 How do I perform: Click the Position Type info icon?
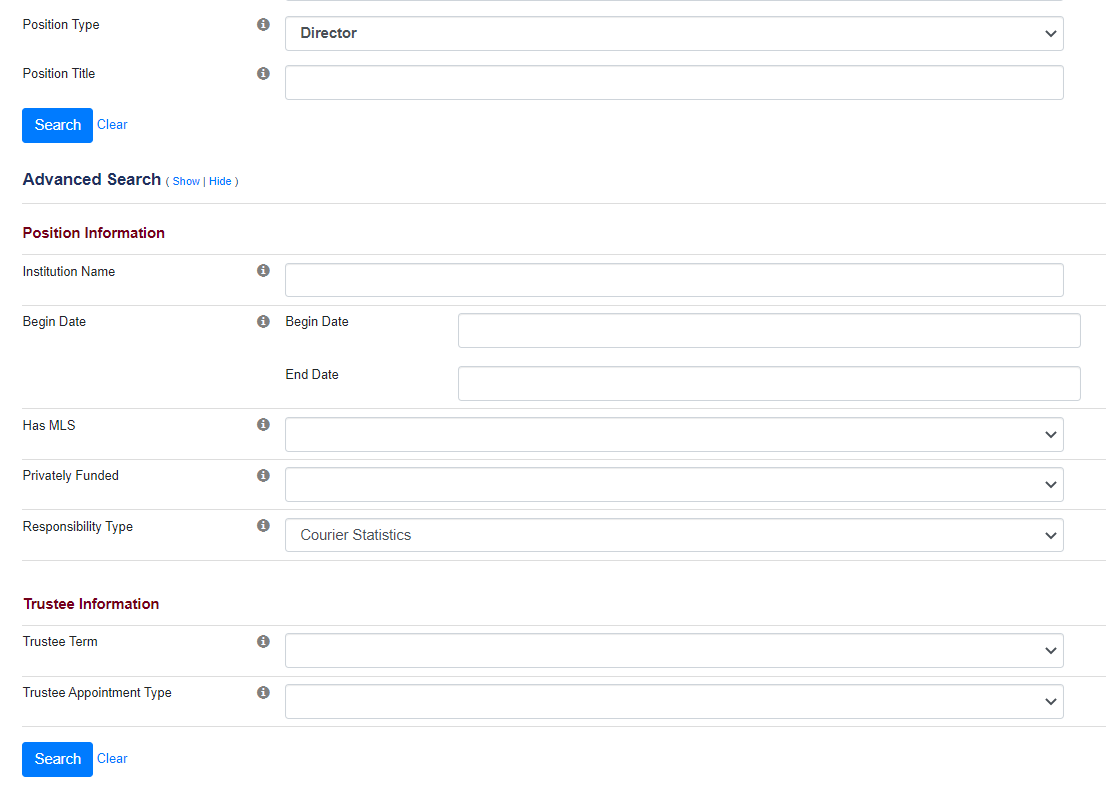pos(263,24)
